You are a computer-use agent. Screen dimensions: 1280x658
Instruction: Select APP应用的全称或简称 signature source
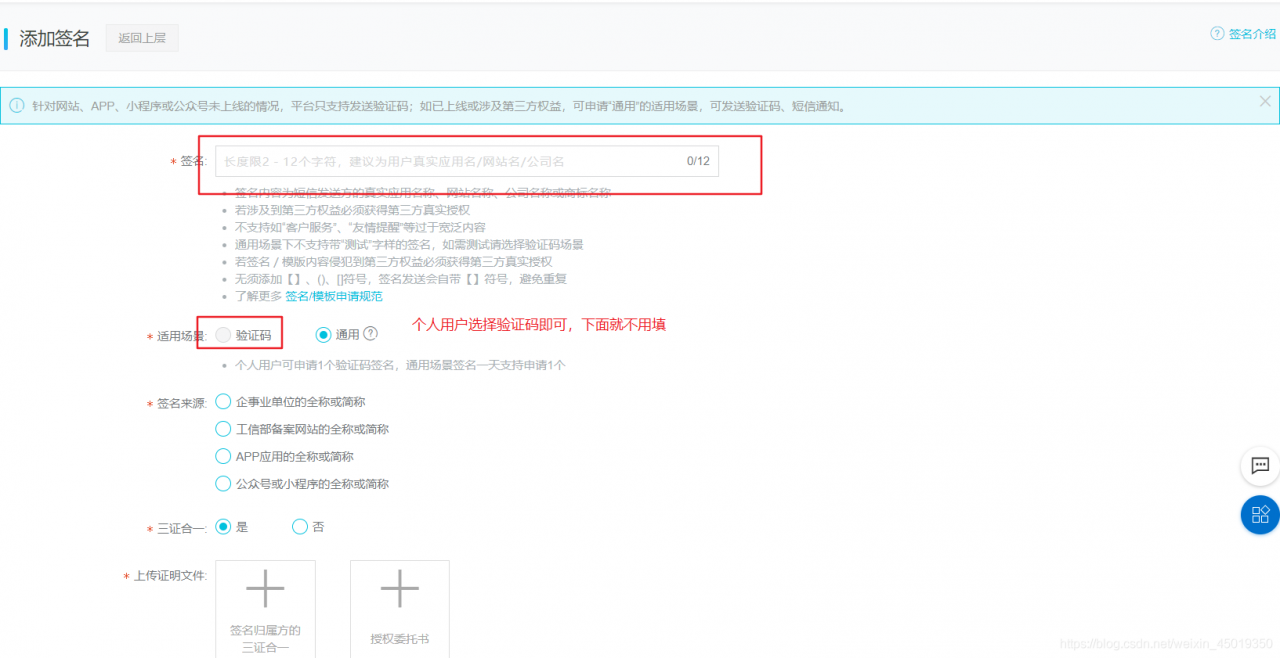click(223, 456)
